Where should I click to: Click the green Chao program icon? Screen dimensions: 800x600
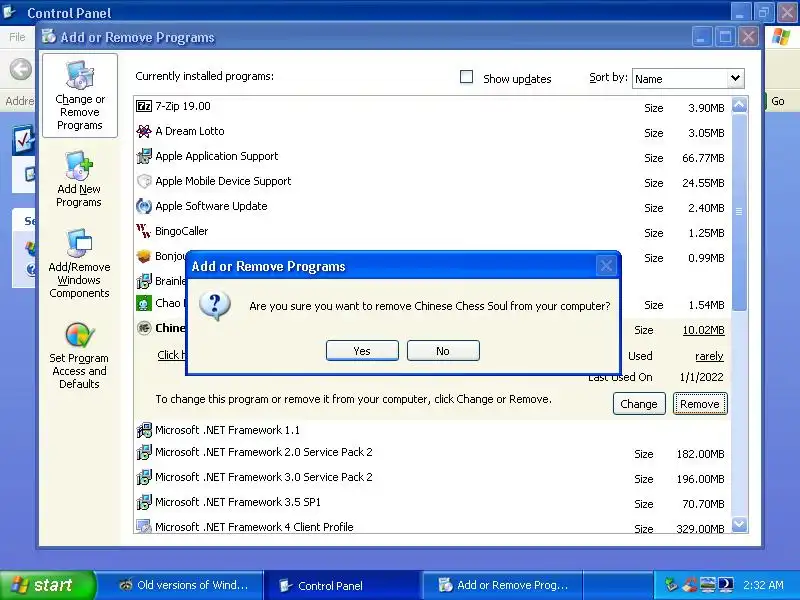144,304
